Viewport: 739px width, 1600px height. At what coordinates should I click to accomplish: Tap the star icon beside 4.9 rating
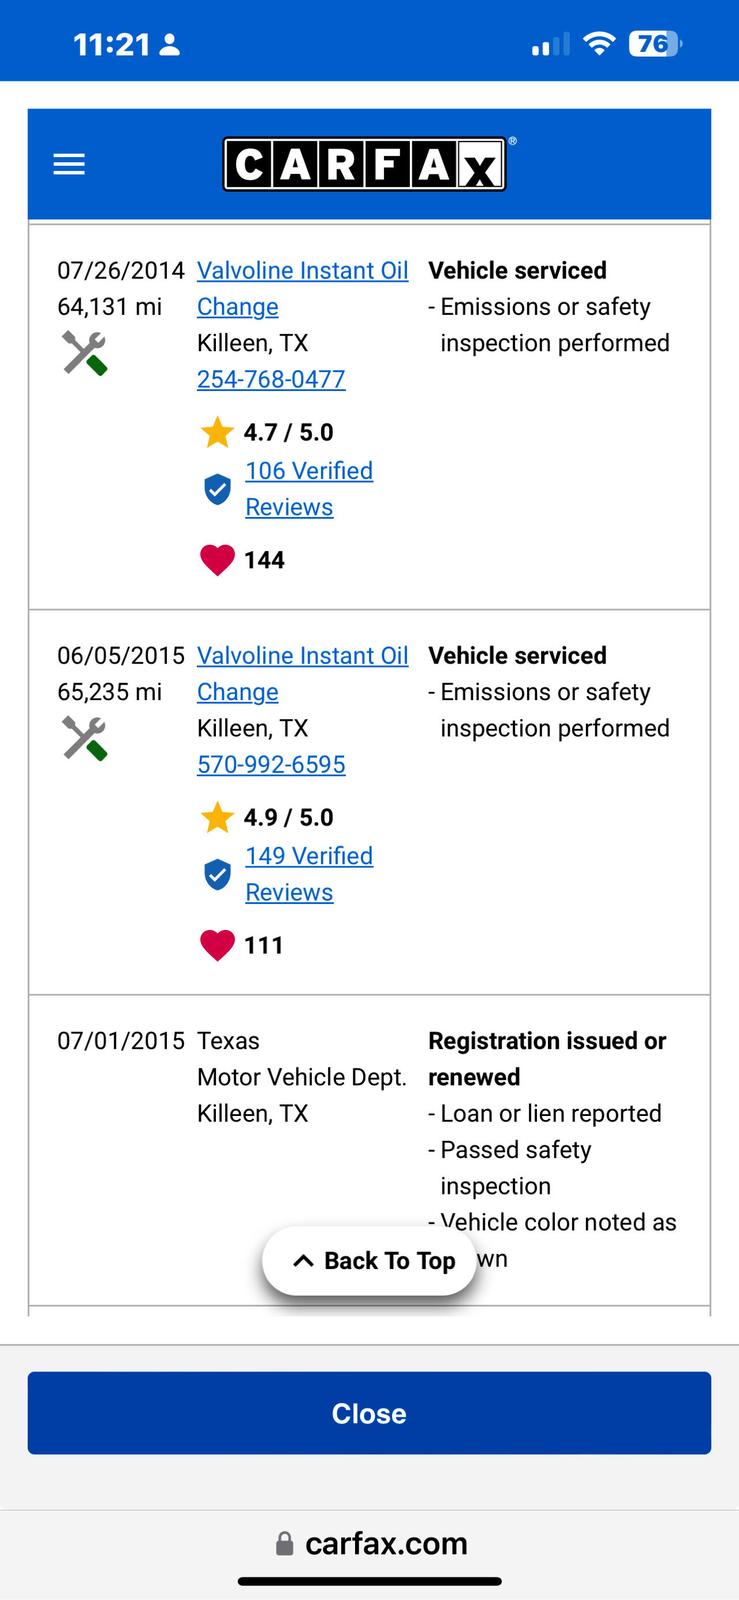217,818
